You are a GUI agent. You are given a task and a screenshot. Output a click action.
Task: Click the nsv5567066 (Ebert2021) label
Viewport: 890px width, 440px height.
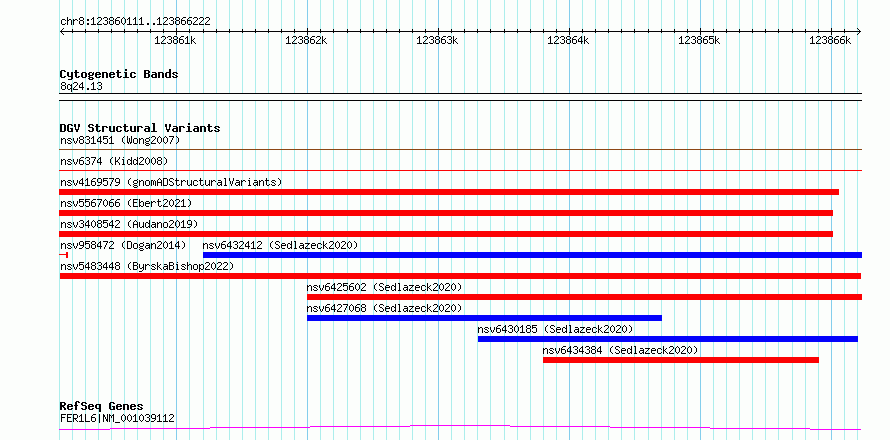coord(126,203)
